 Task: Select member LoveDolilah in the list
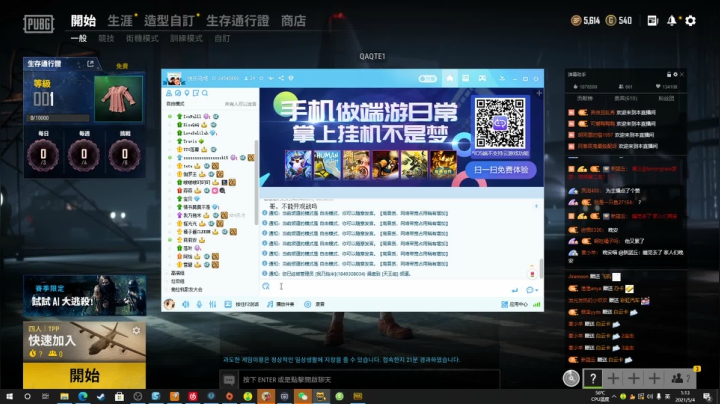pos(196,133)
